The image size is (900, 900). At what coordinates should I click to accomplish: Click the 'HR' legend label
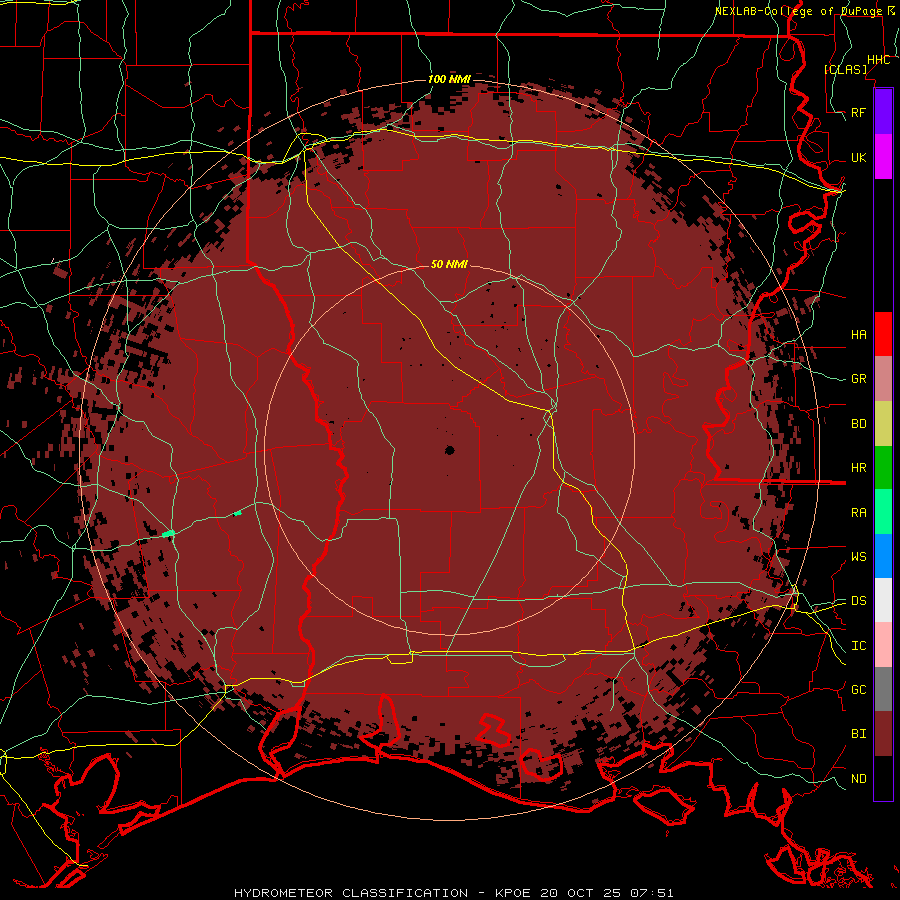tap(858, 468)
